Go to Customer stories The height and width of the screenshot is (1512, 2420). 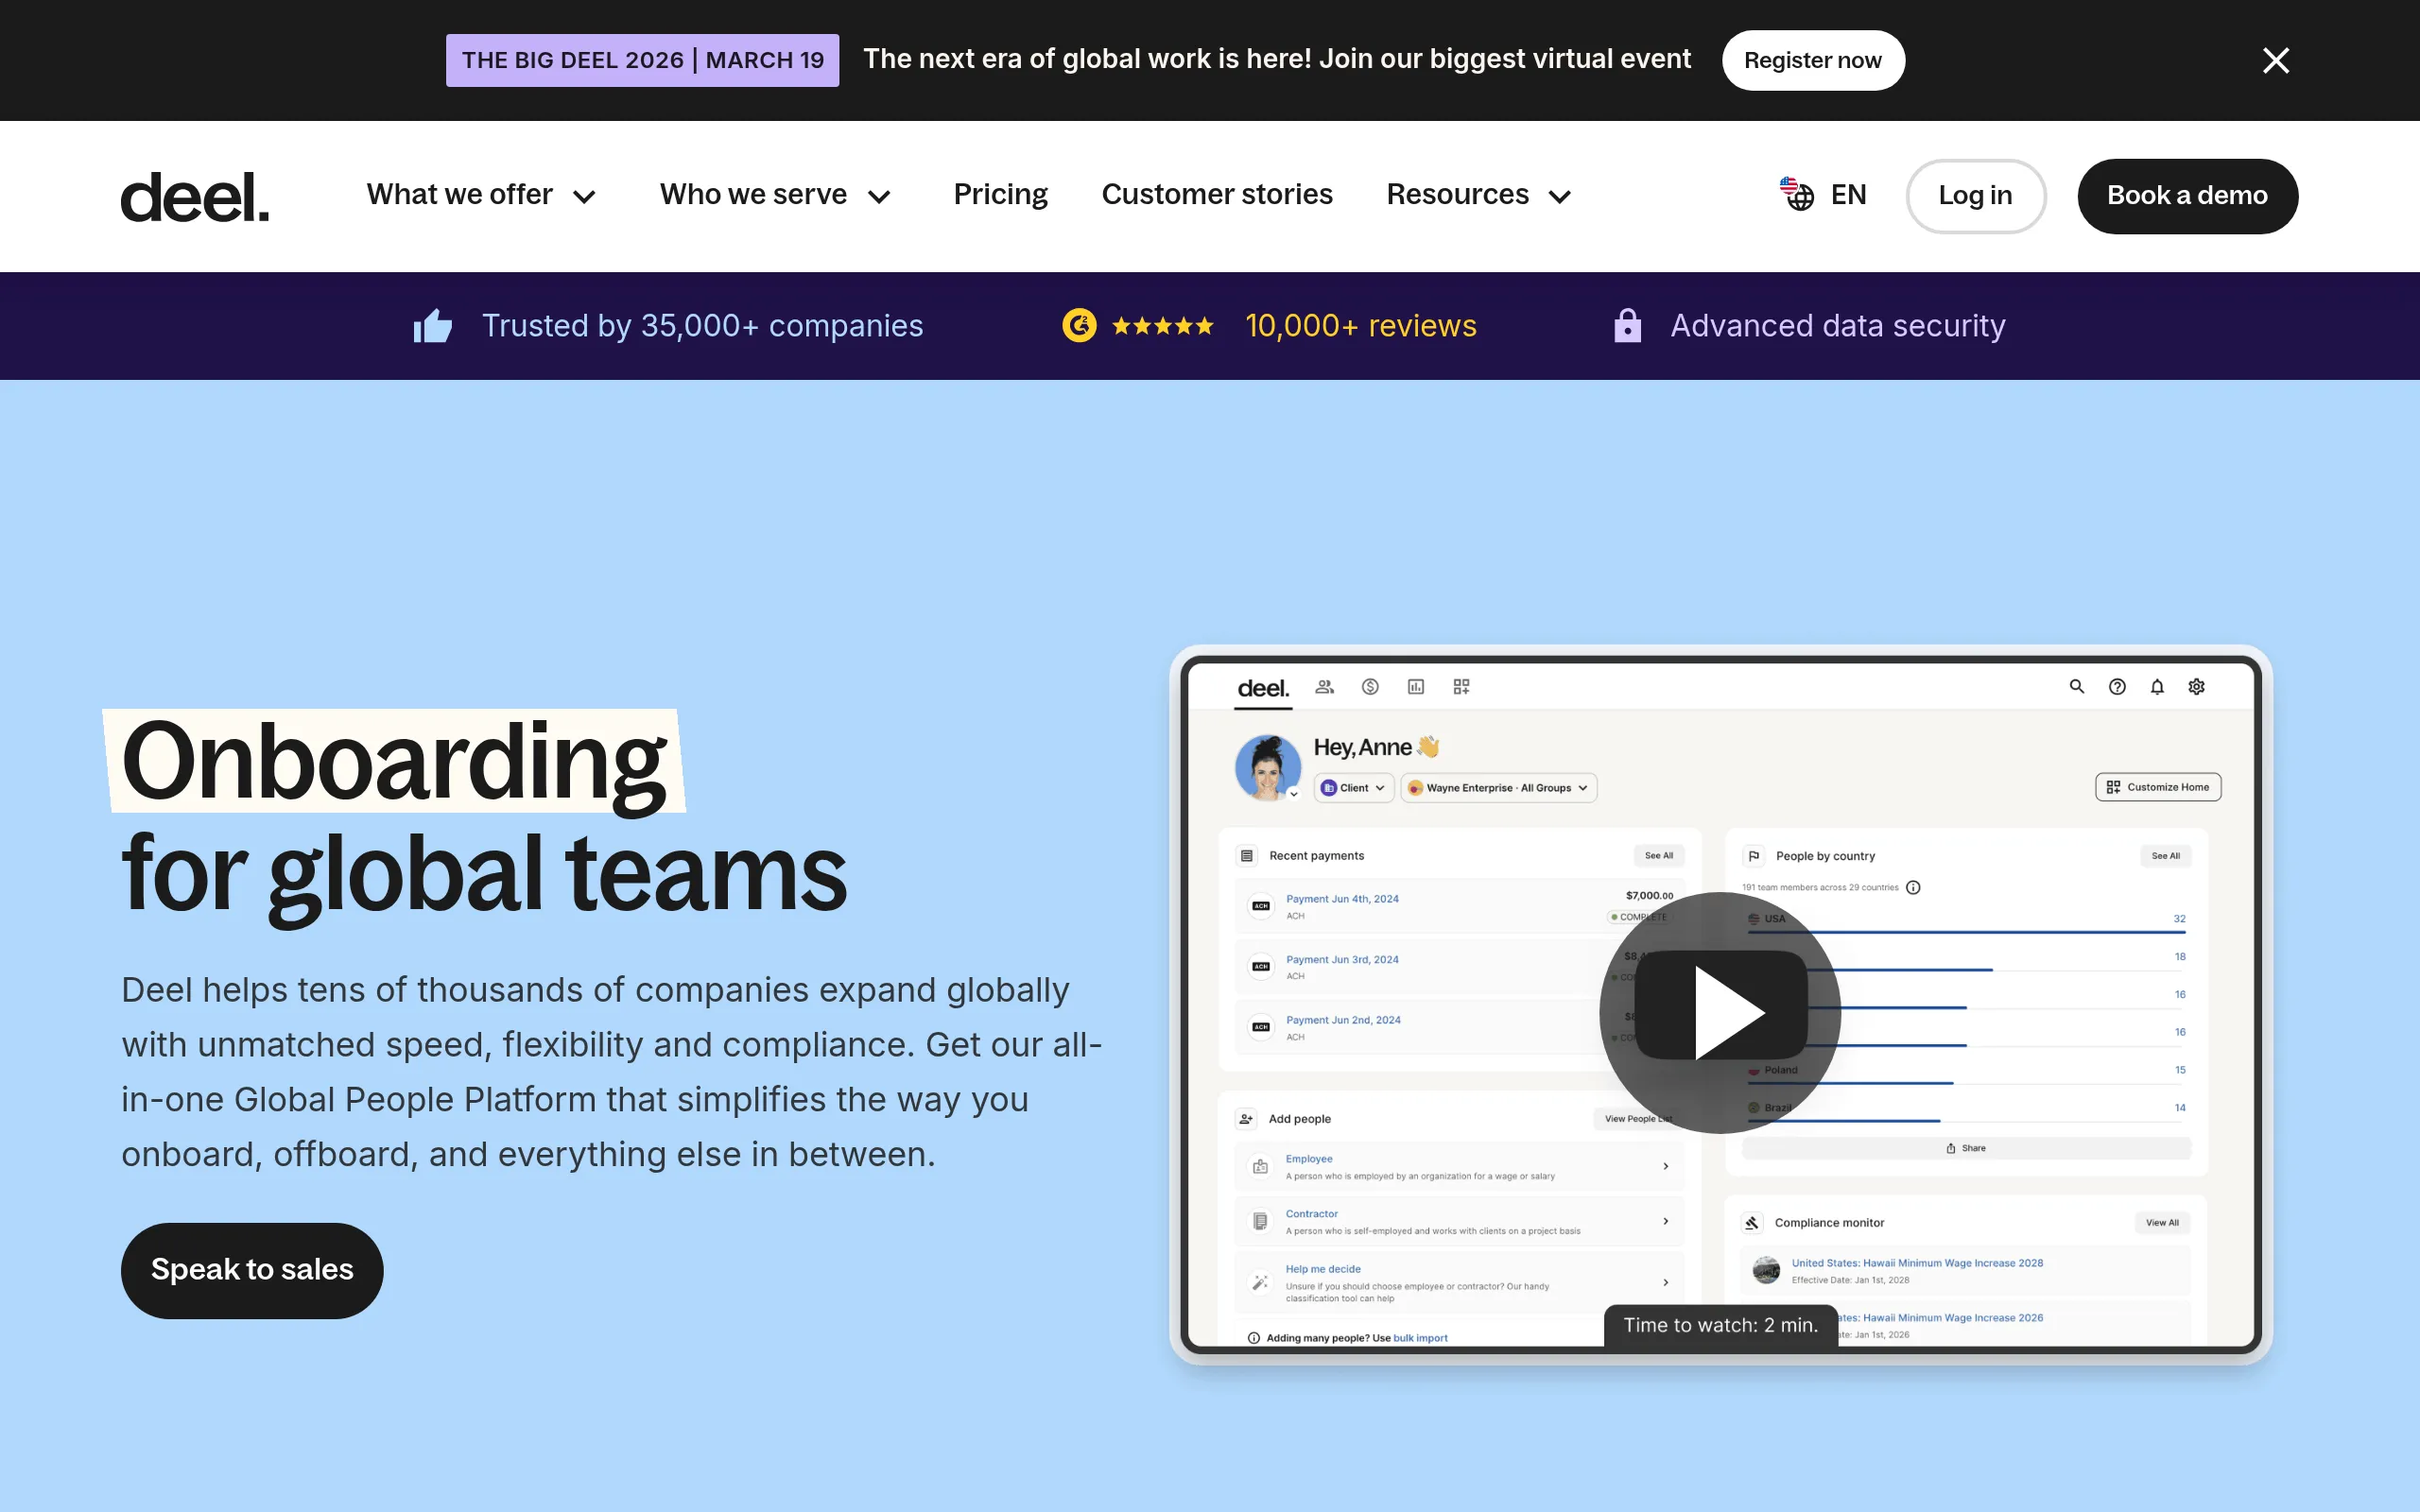click(1217, 195)
